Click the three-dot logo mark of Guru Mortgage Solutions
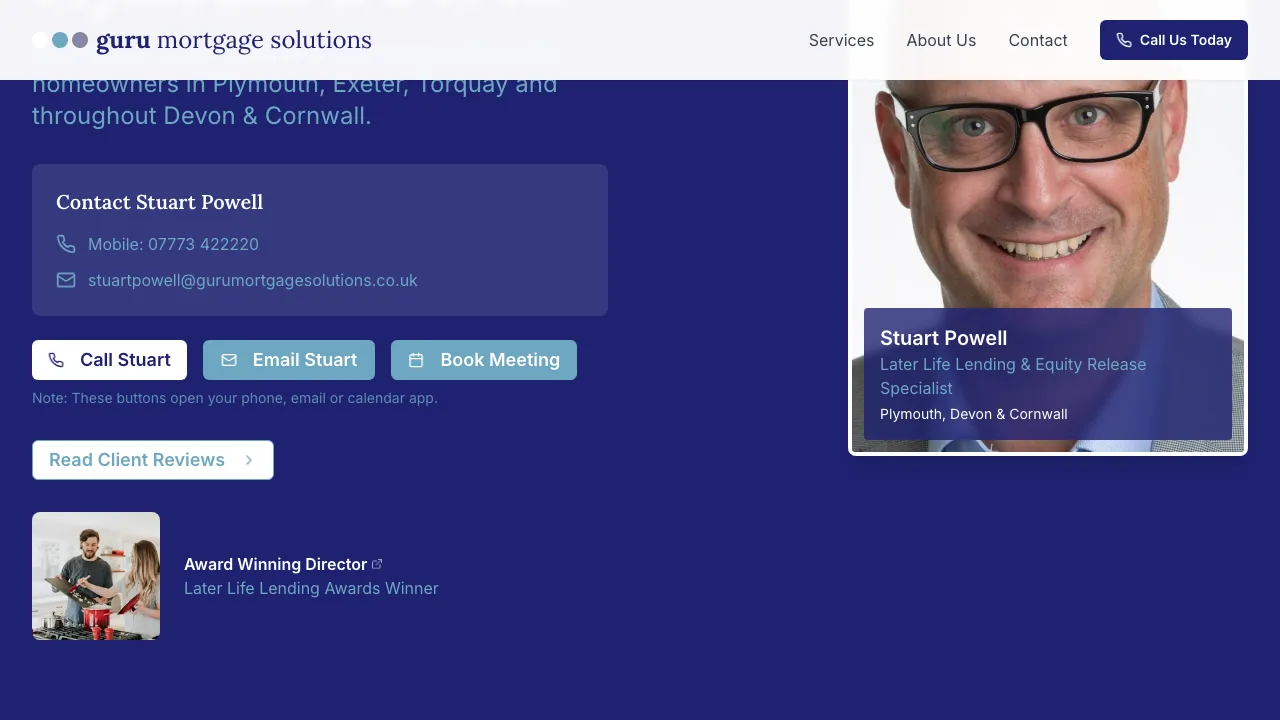1280x720 pixels. 59,40
